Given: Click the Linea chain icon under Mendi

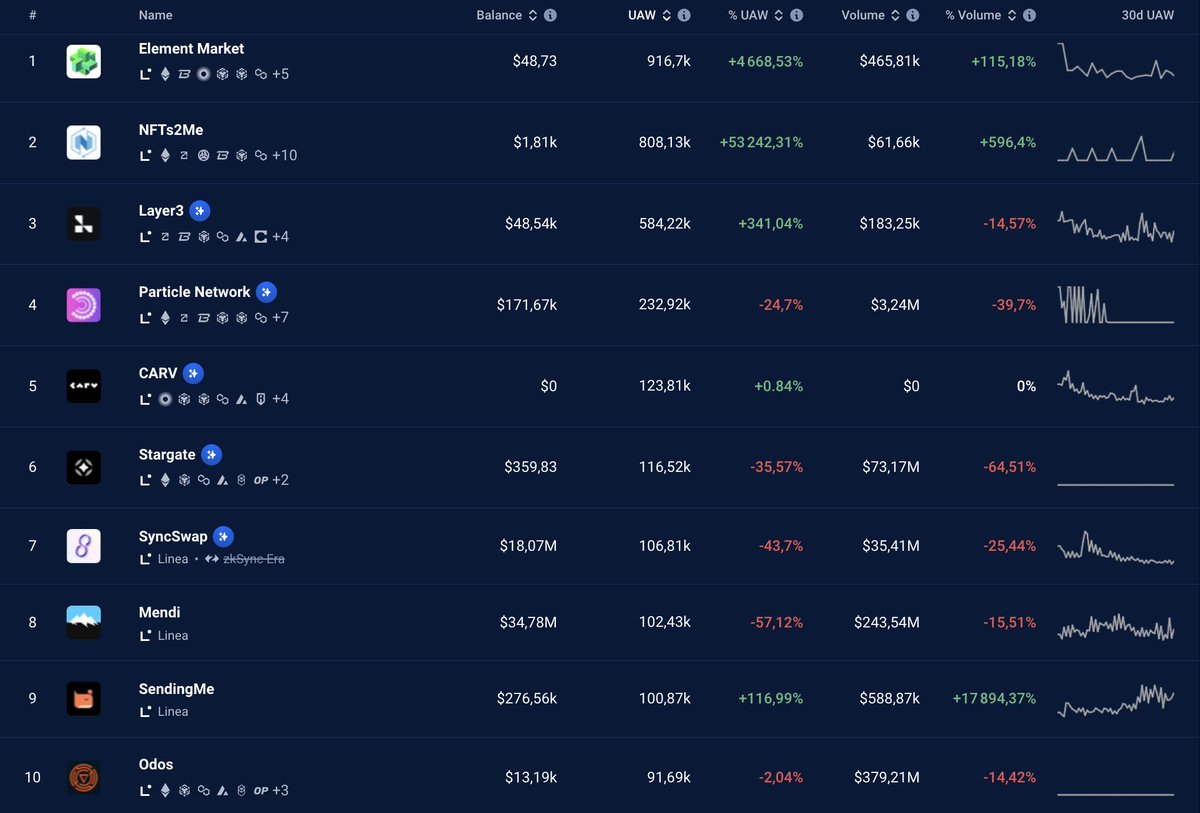Looking at the screenshot, I should (147, 635).
